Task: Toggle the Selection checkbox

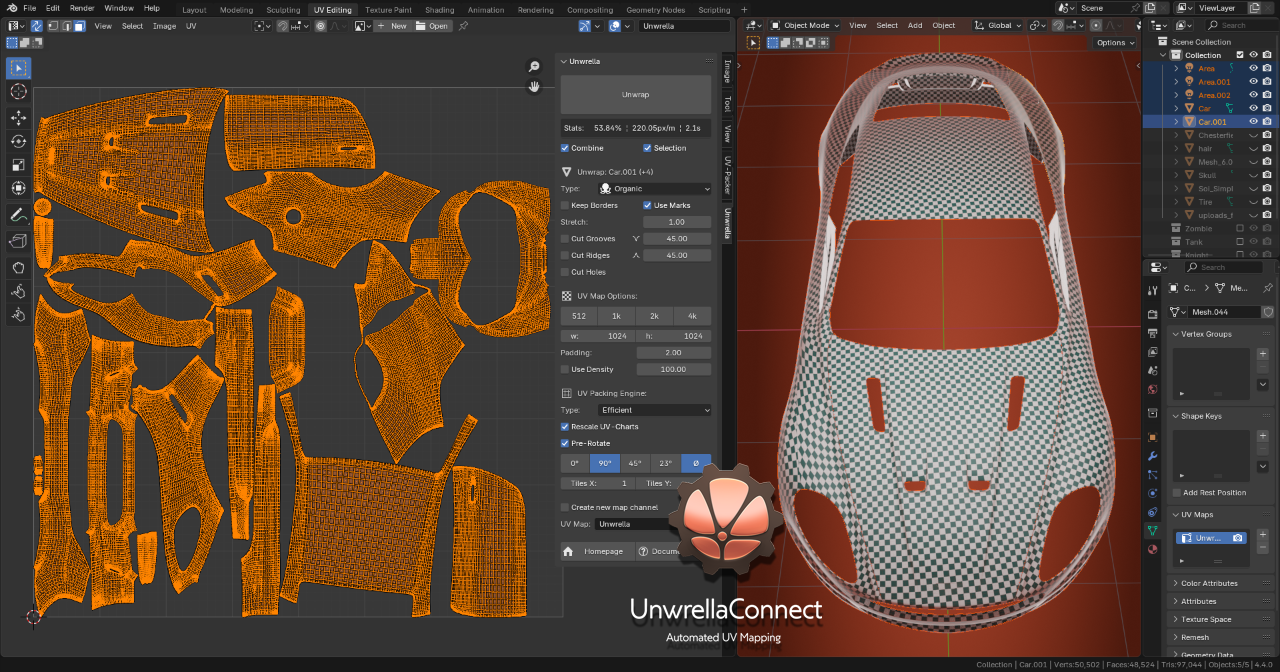Action: (x=648, y=148)
